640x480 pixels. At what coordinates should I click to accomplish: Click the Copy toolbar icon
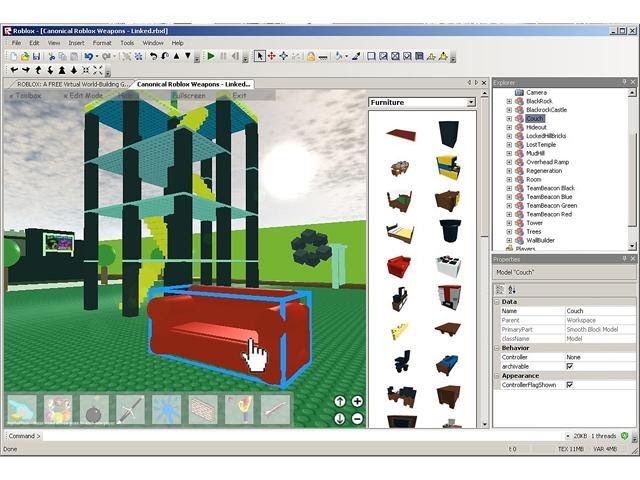[62, 56]
